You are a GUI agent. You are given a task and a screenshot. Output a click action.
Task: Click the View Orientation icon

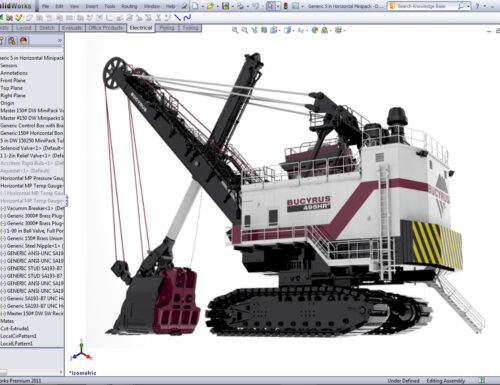pos(274,30)
